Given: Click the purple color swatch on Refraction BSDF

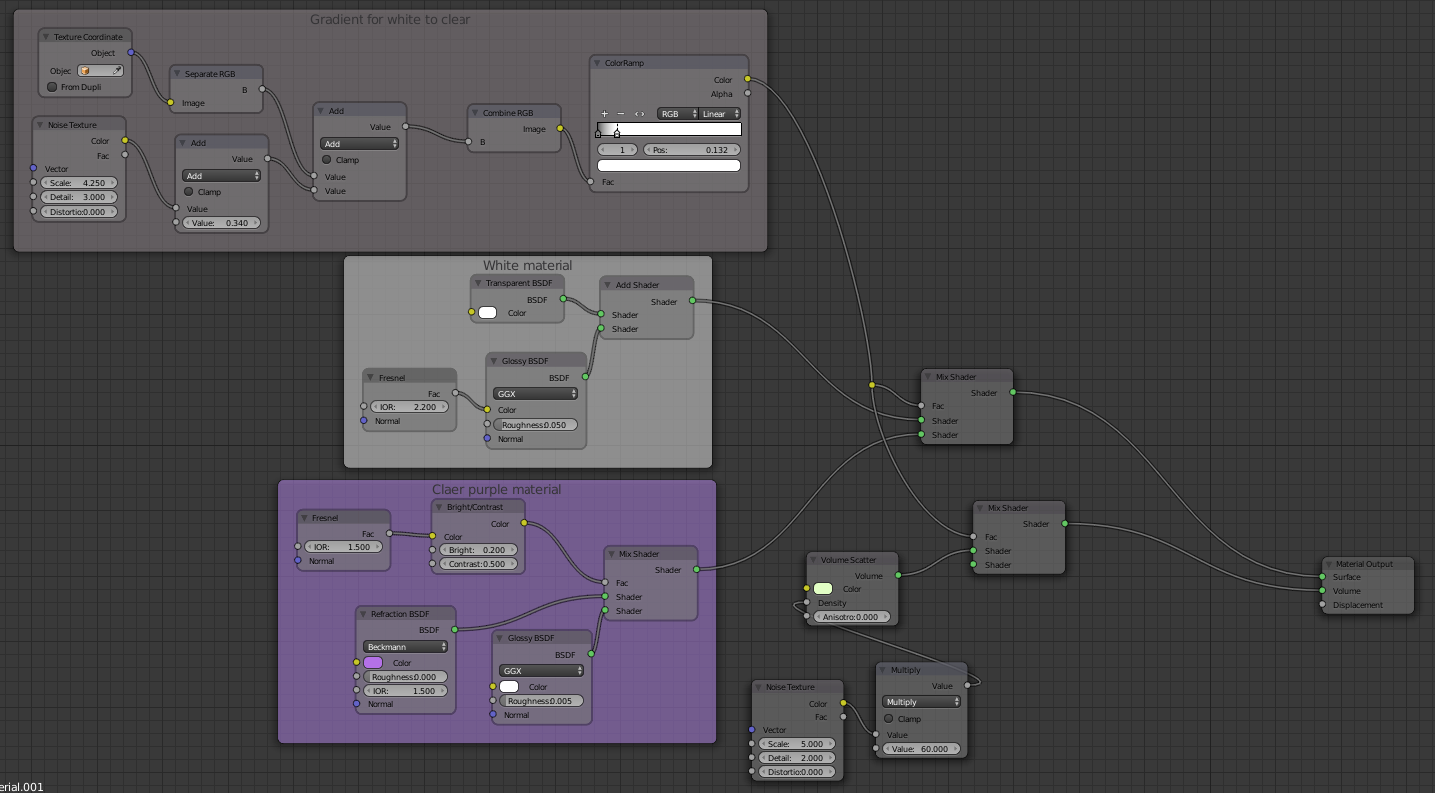Looking at the screenshot, I should click(373, 663).
